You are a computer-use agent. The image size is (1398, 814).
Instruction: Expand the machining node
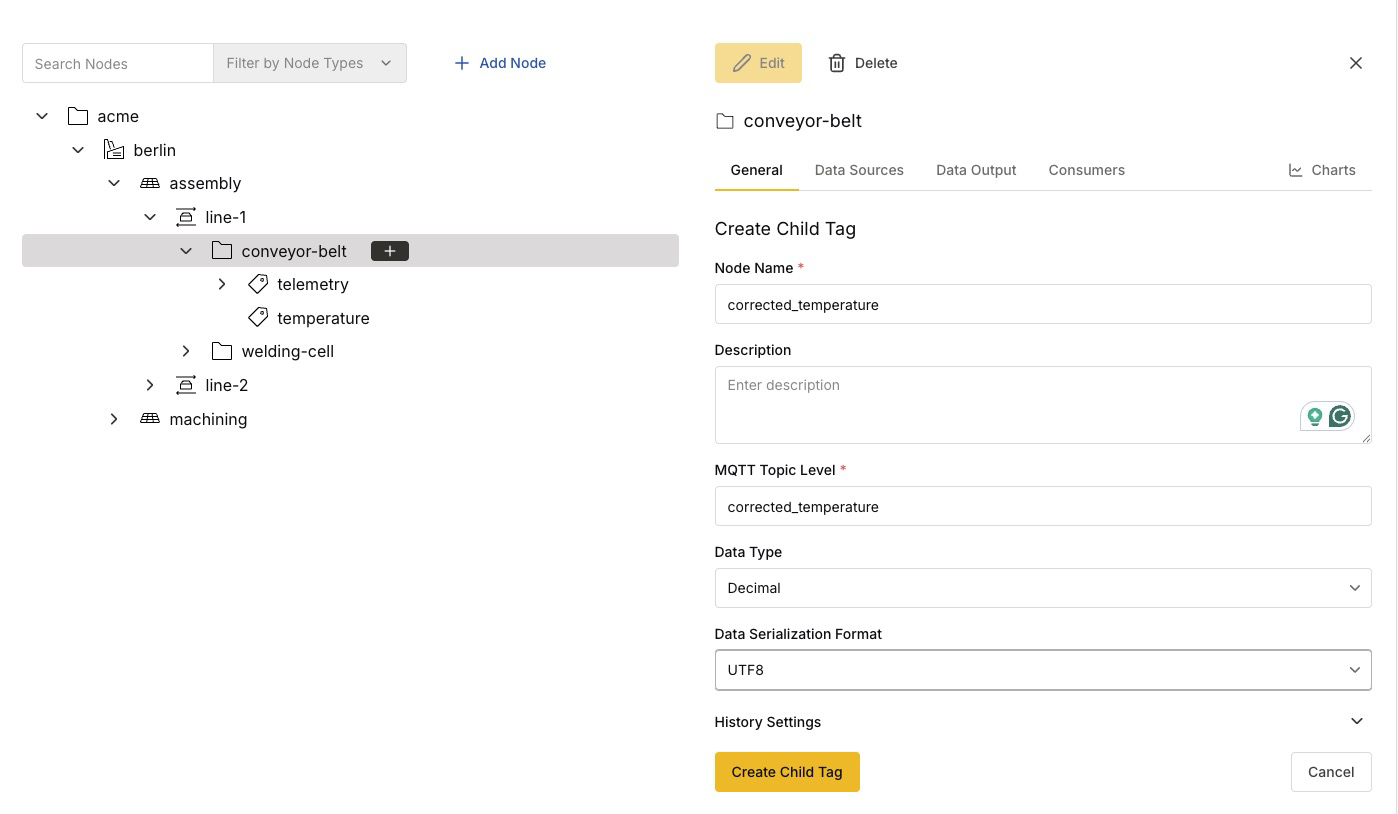[x=114, y=419]
